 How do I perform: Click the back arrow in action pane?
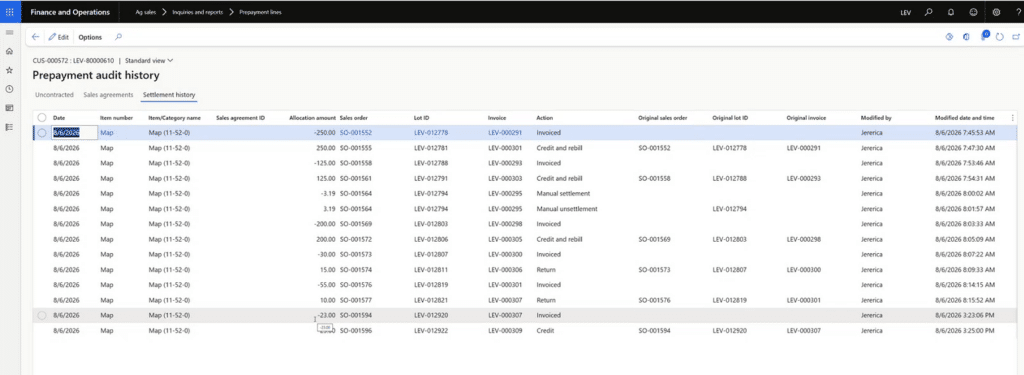tap(35, 37)
